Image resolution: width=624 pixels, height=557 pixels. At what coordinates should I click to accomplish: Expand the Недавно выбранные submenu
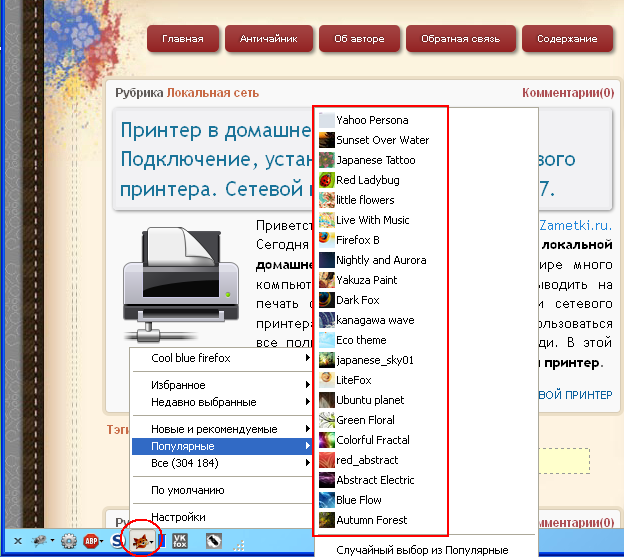coord(222,402)
